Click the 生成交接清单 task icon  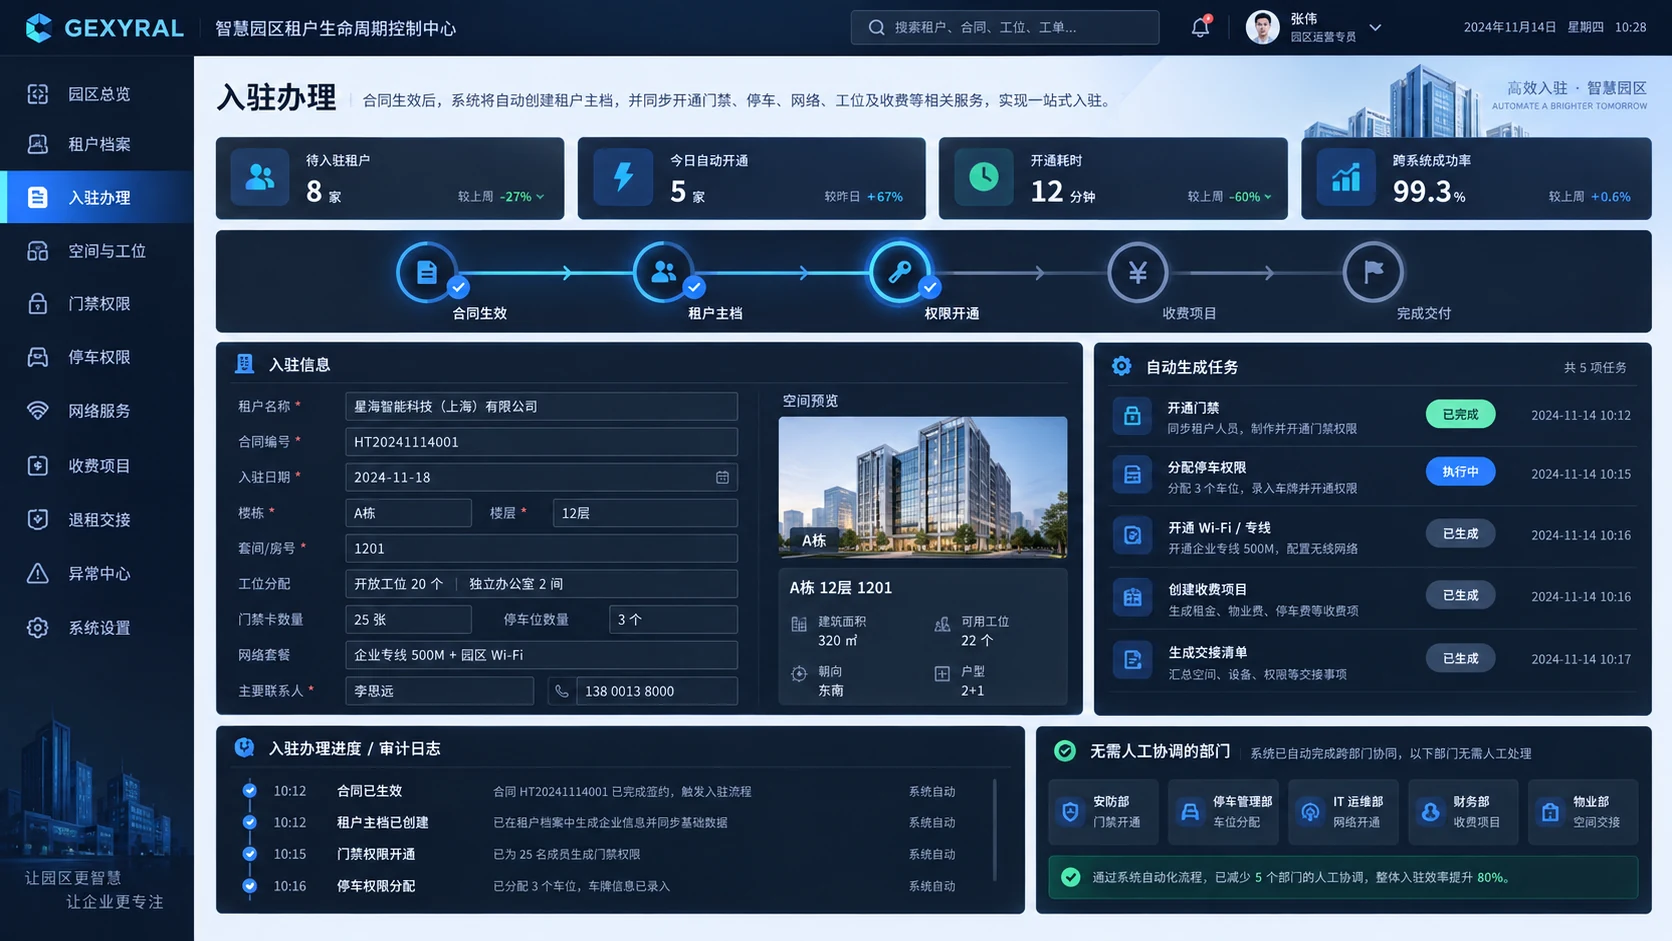1132,660
